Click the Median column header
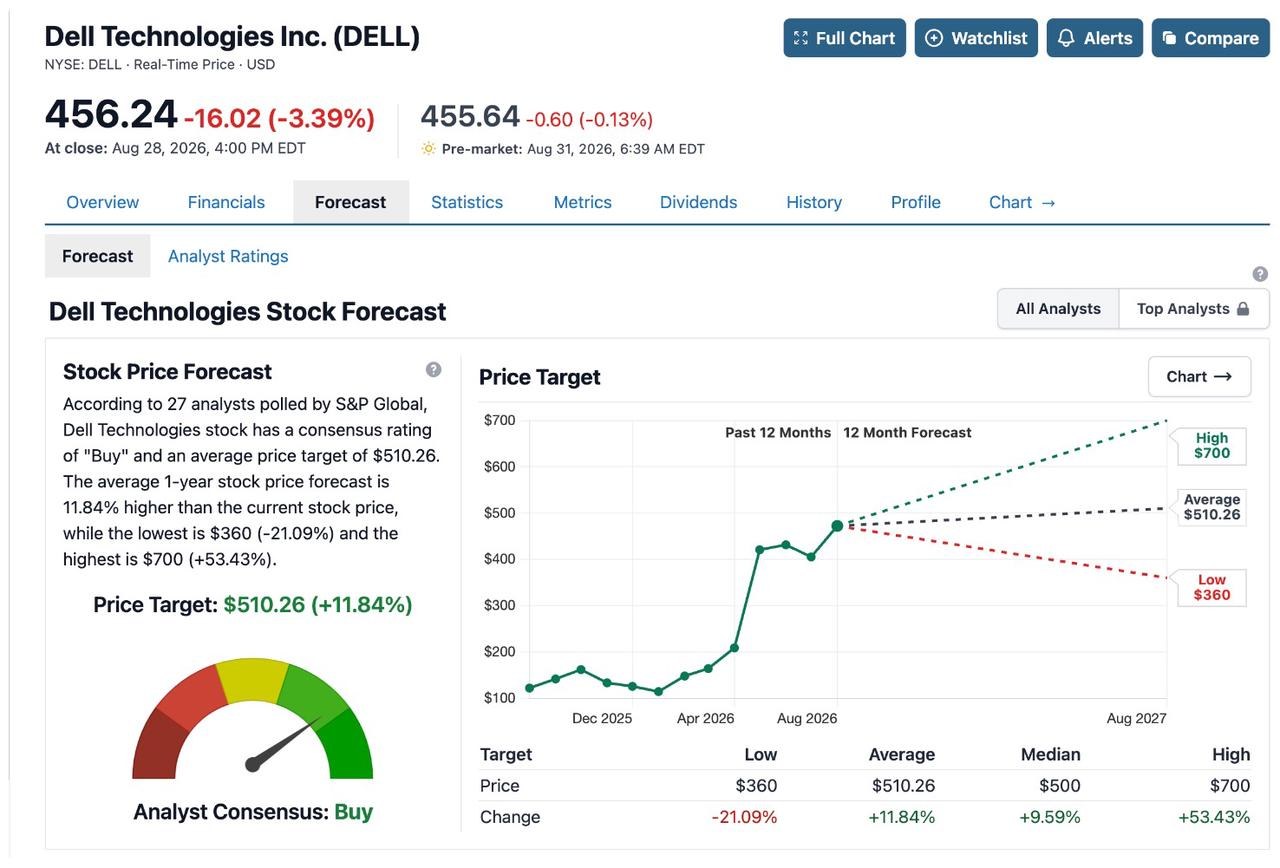Image resolution: width=1280 pixels, height=868 pixels. coord(1050,754)
